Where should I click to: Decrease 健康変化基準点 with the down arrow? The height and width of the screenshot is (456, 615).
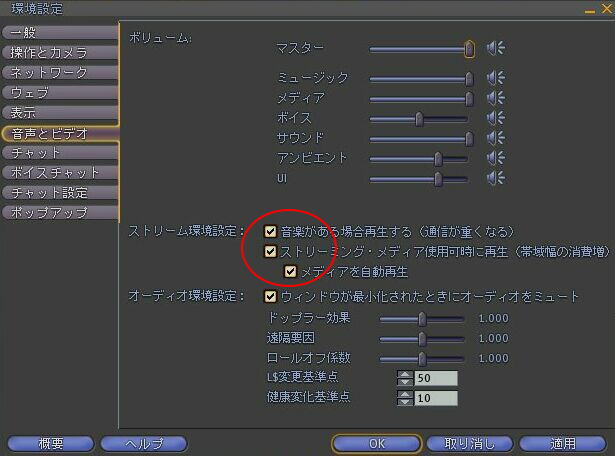405,401
